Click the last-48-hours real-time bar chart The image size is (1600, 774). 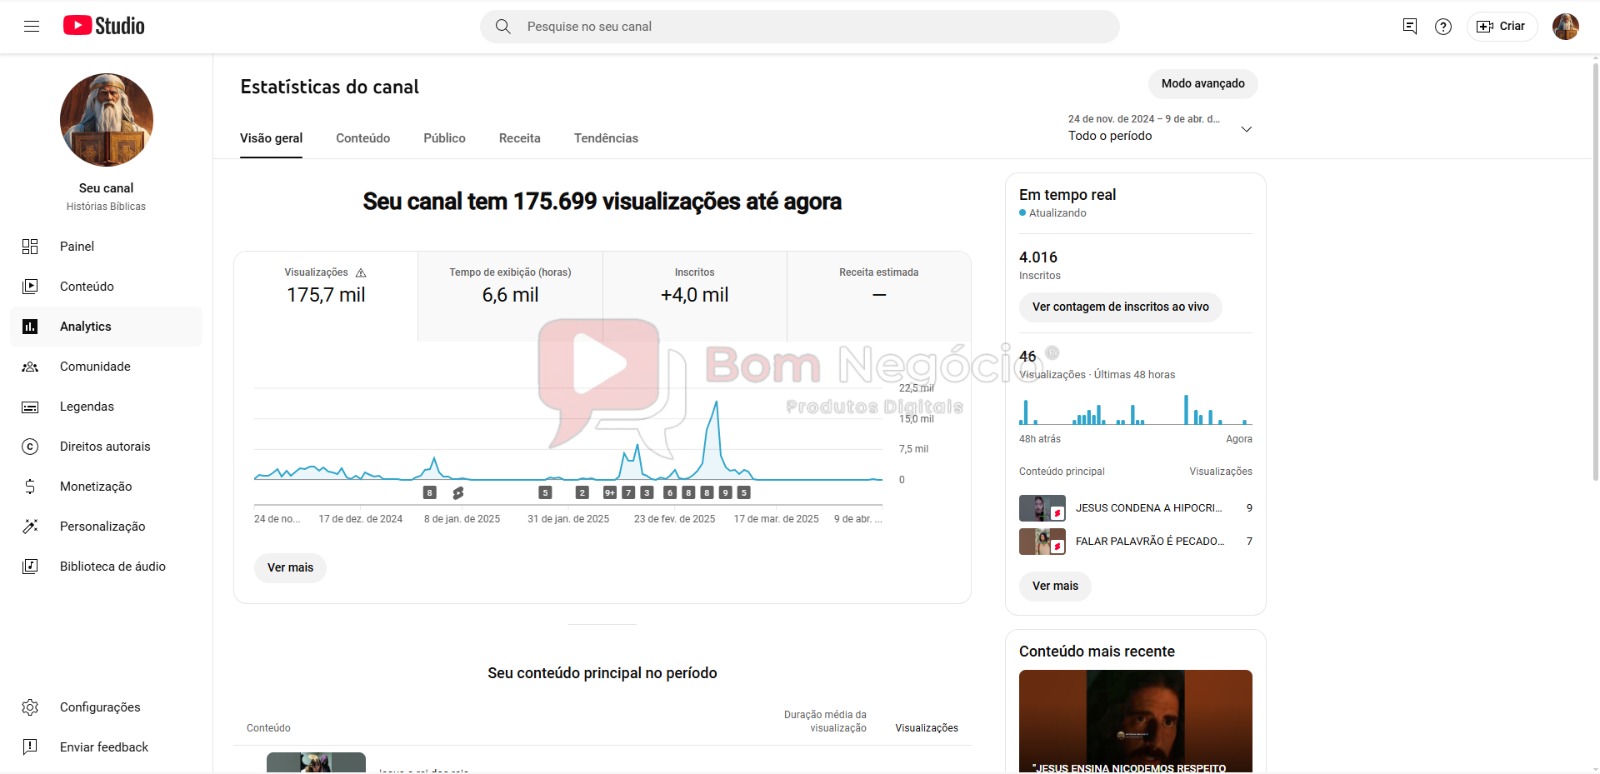pos(1135,410)
